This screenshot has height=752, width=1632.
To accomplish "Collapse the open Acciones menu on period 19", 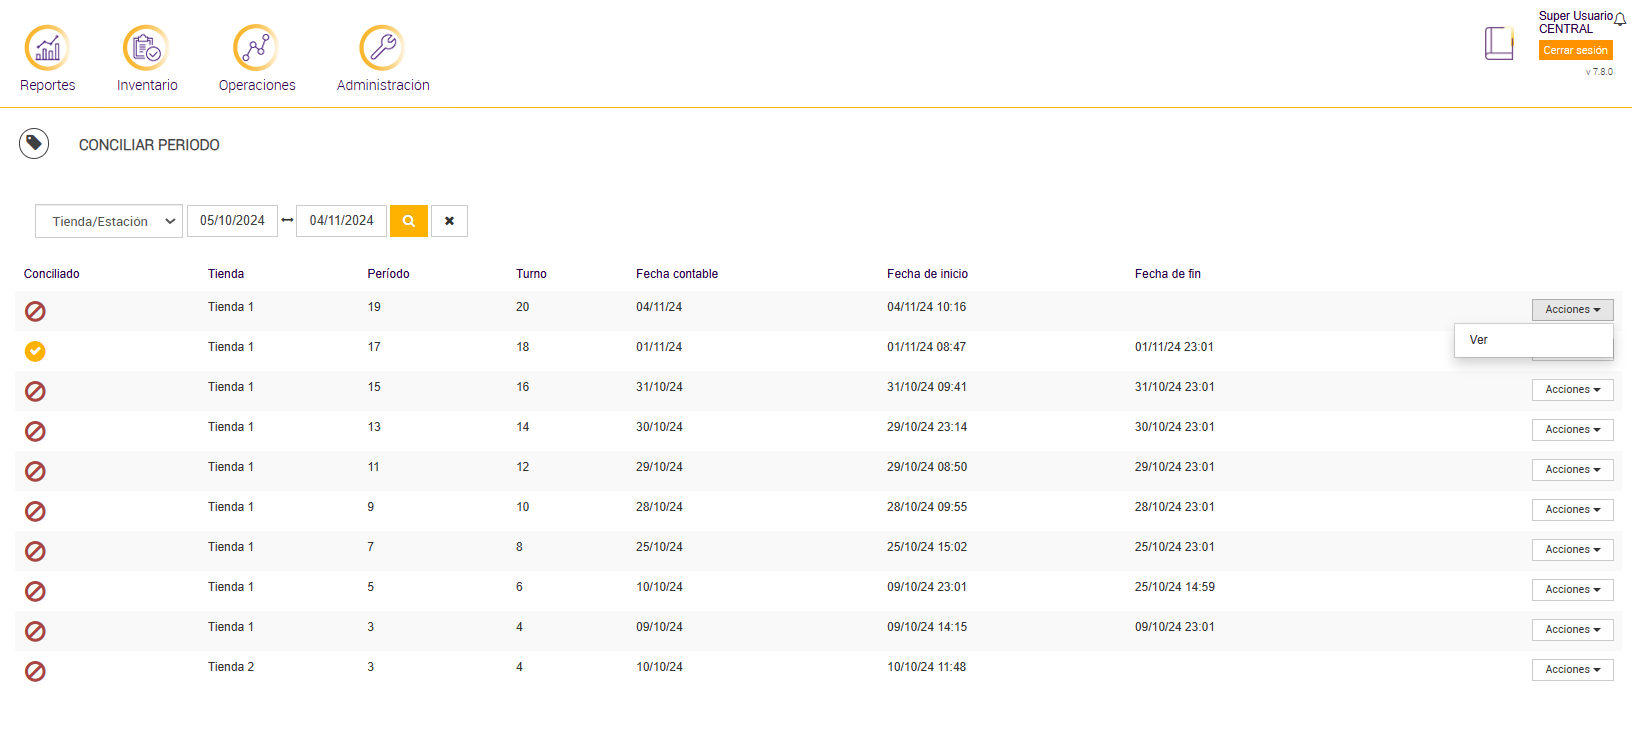I will pos(1572,310).
